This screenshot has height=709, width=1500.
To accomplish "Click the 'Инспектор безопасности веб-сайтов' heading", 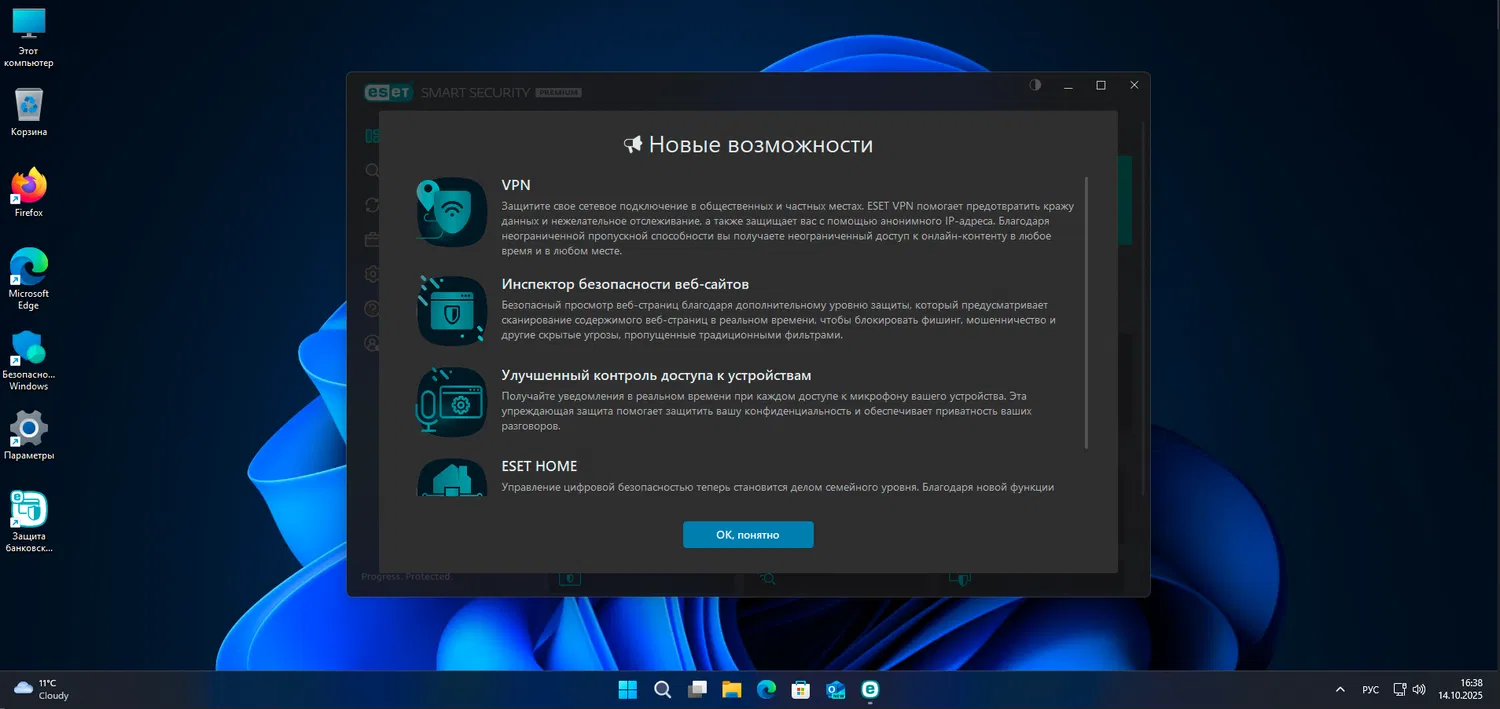I will pos(625,284).
